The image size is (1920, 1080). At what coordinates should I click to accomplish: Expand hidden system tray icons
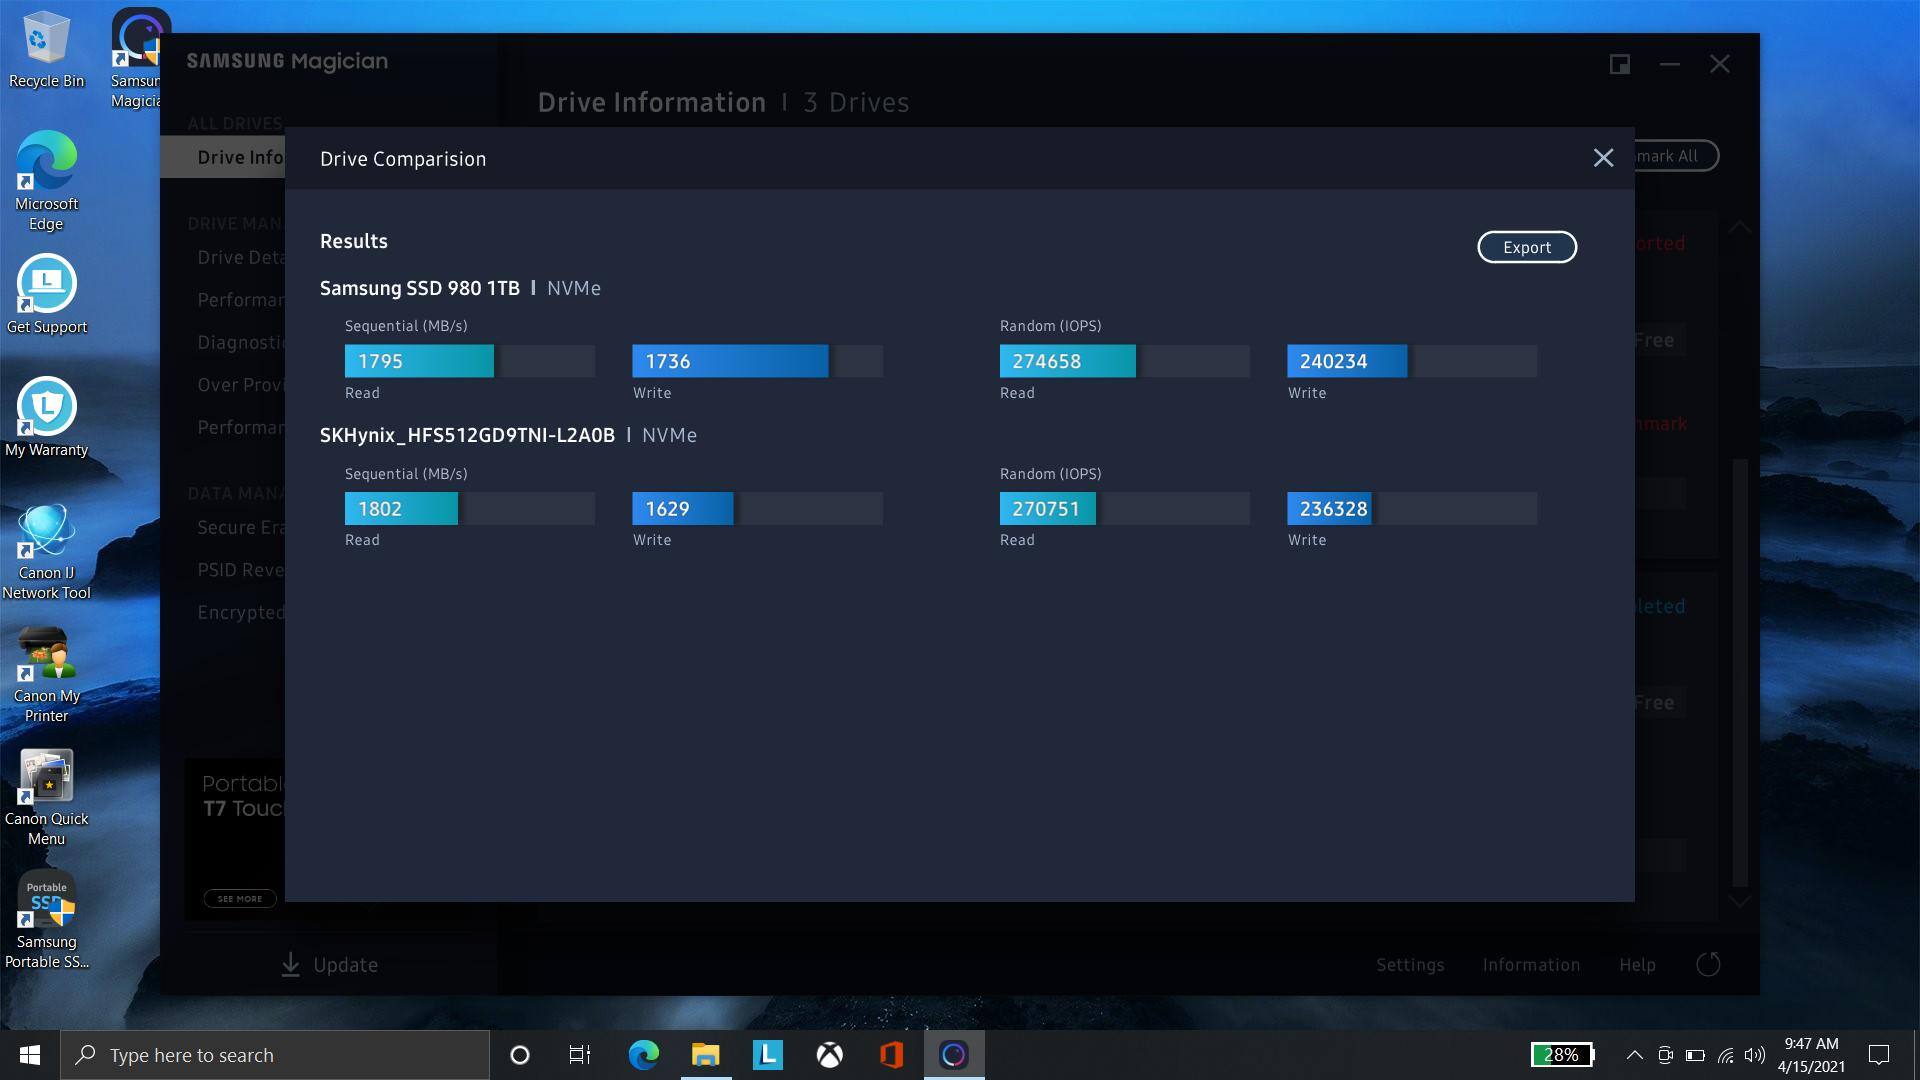(1634, 1055)
